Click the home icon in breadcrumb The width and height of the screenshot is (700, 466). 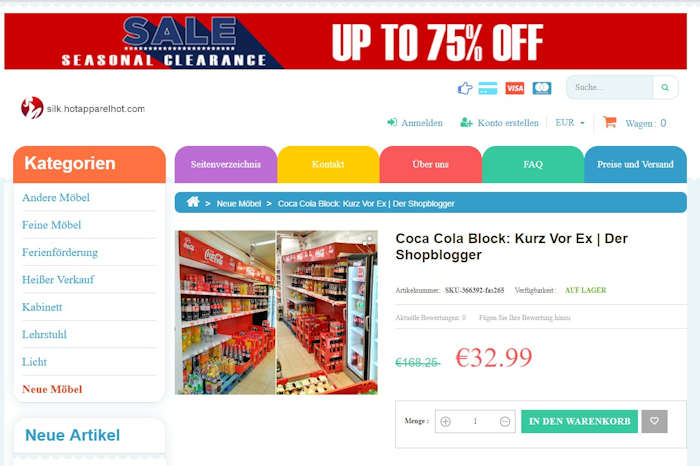click(193, 202)
